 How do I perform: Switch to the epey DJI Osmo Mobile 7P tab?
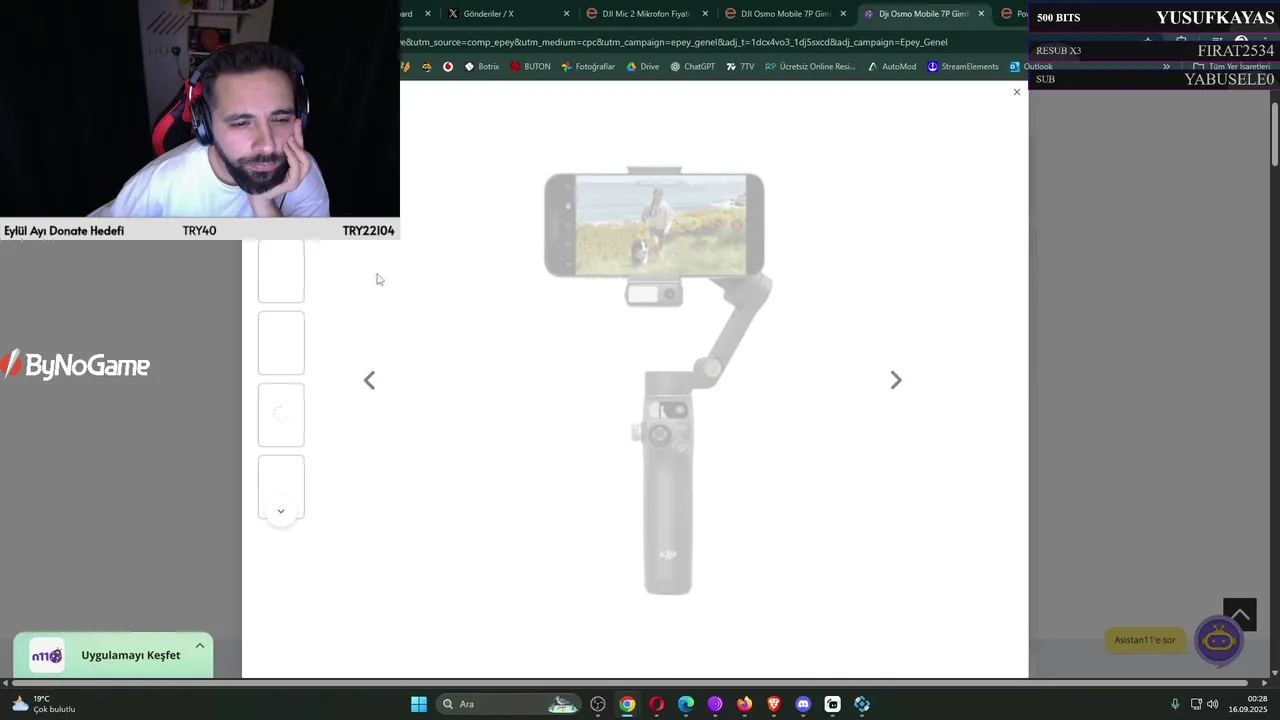click(785, 14)
